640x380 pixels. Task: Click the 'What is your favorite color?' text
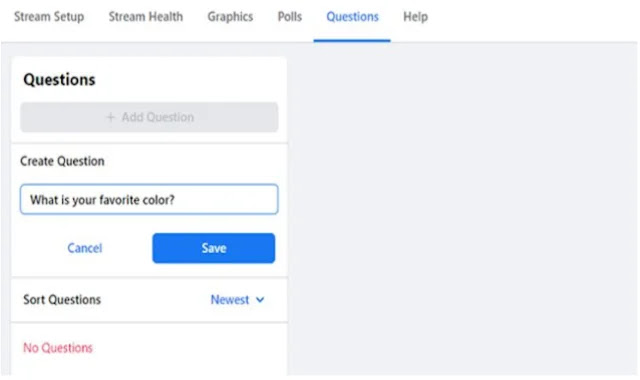pos(102,200)
